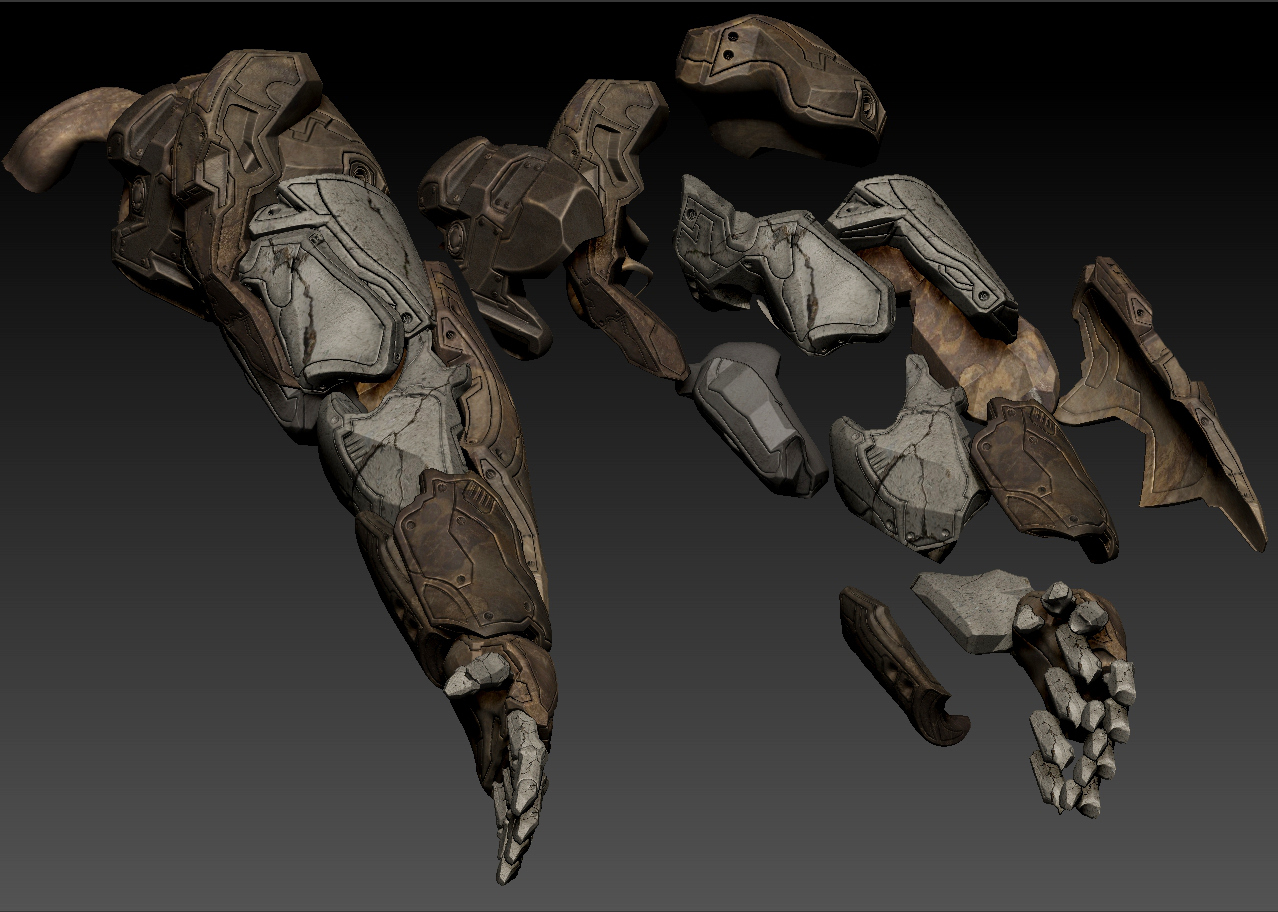Image resolution: width=1278 pixels, height=912 pixels.
Task: Pick the flat gray slab beside detached hand
Action: 970,610
